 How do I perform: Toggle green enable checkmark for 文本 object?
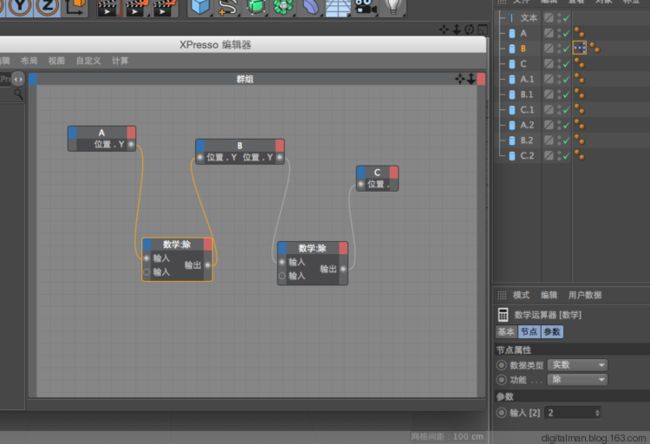coord(567,18)
